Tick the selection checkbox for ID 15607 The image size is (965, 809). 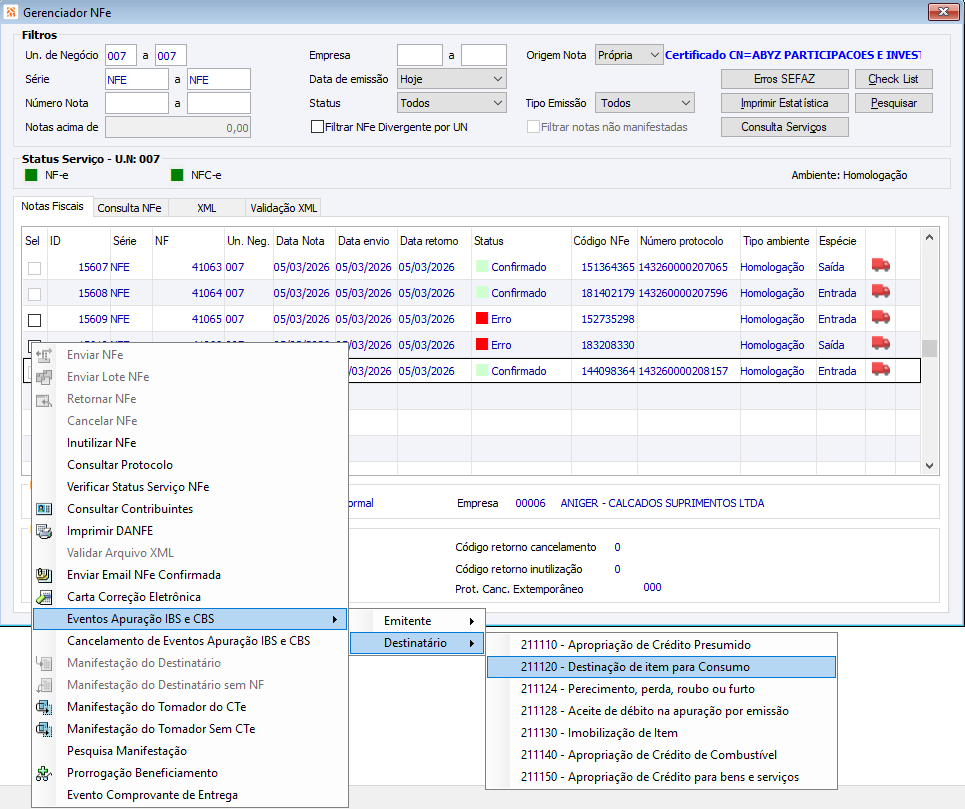(x=34, y=268)
